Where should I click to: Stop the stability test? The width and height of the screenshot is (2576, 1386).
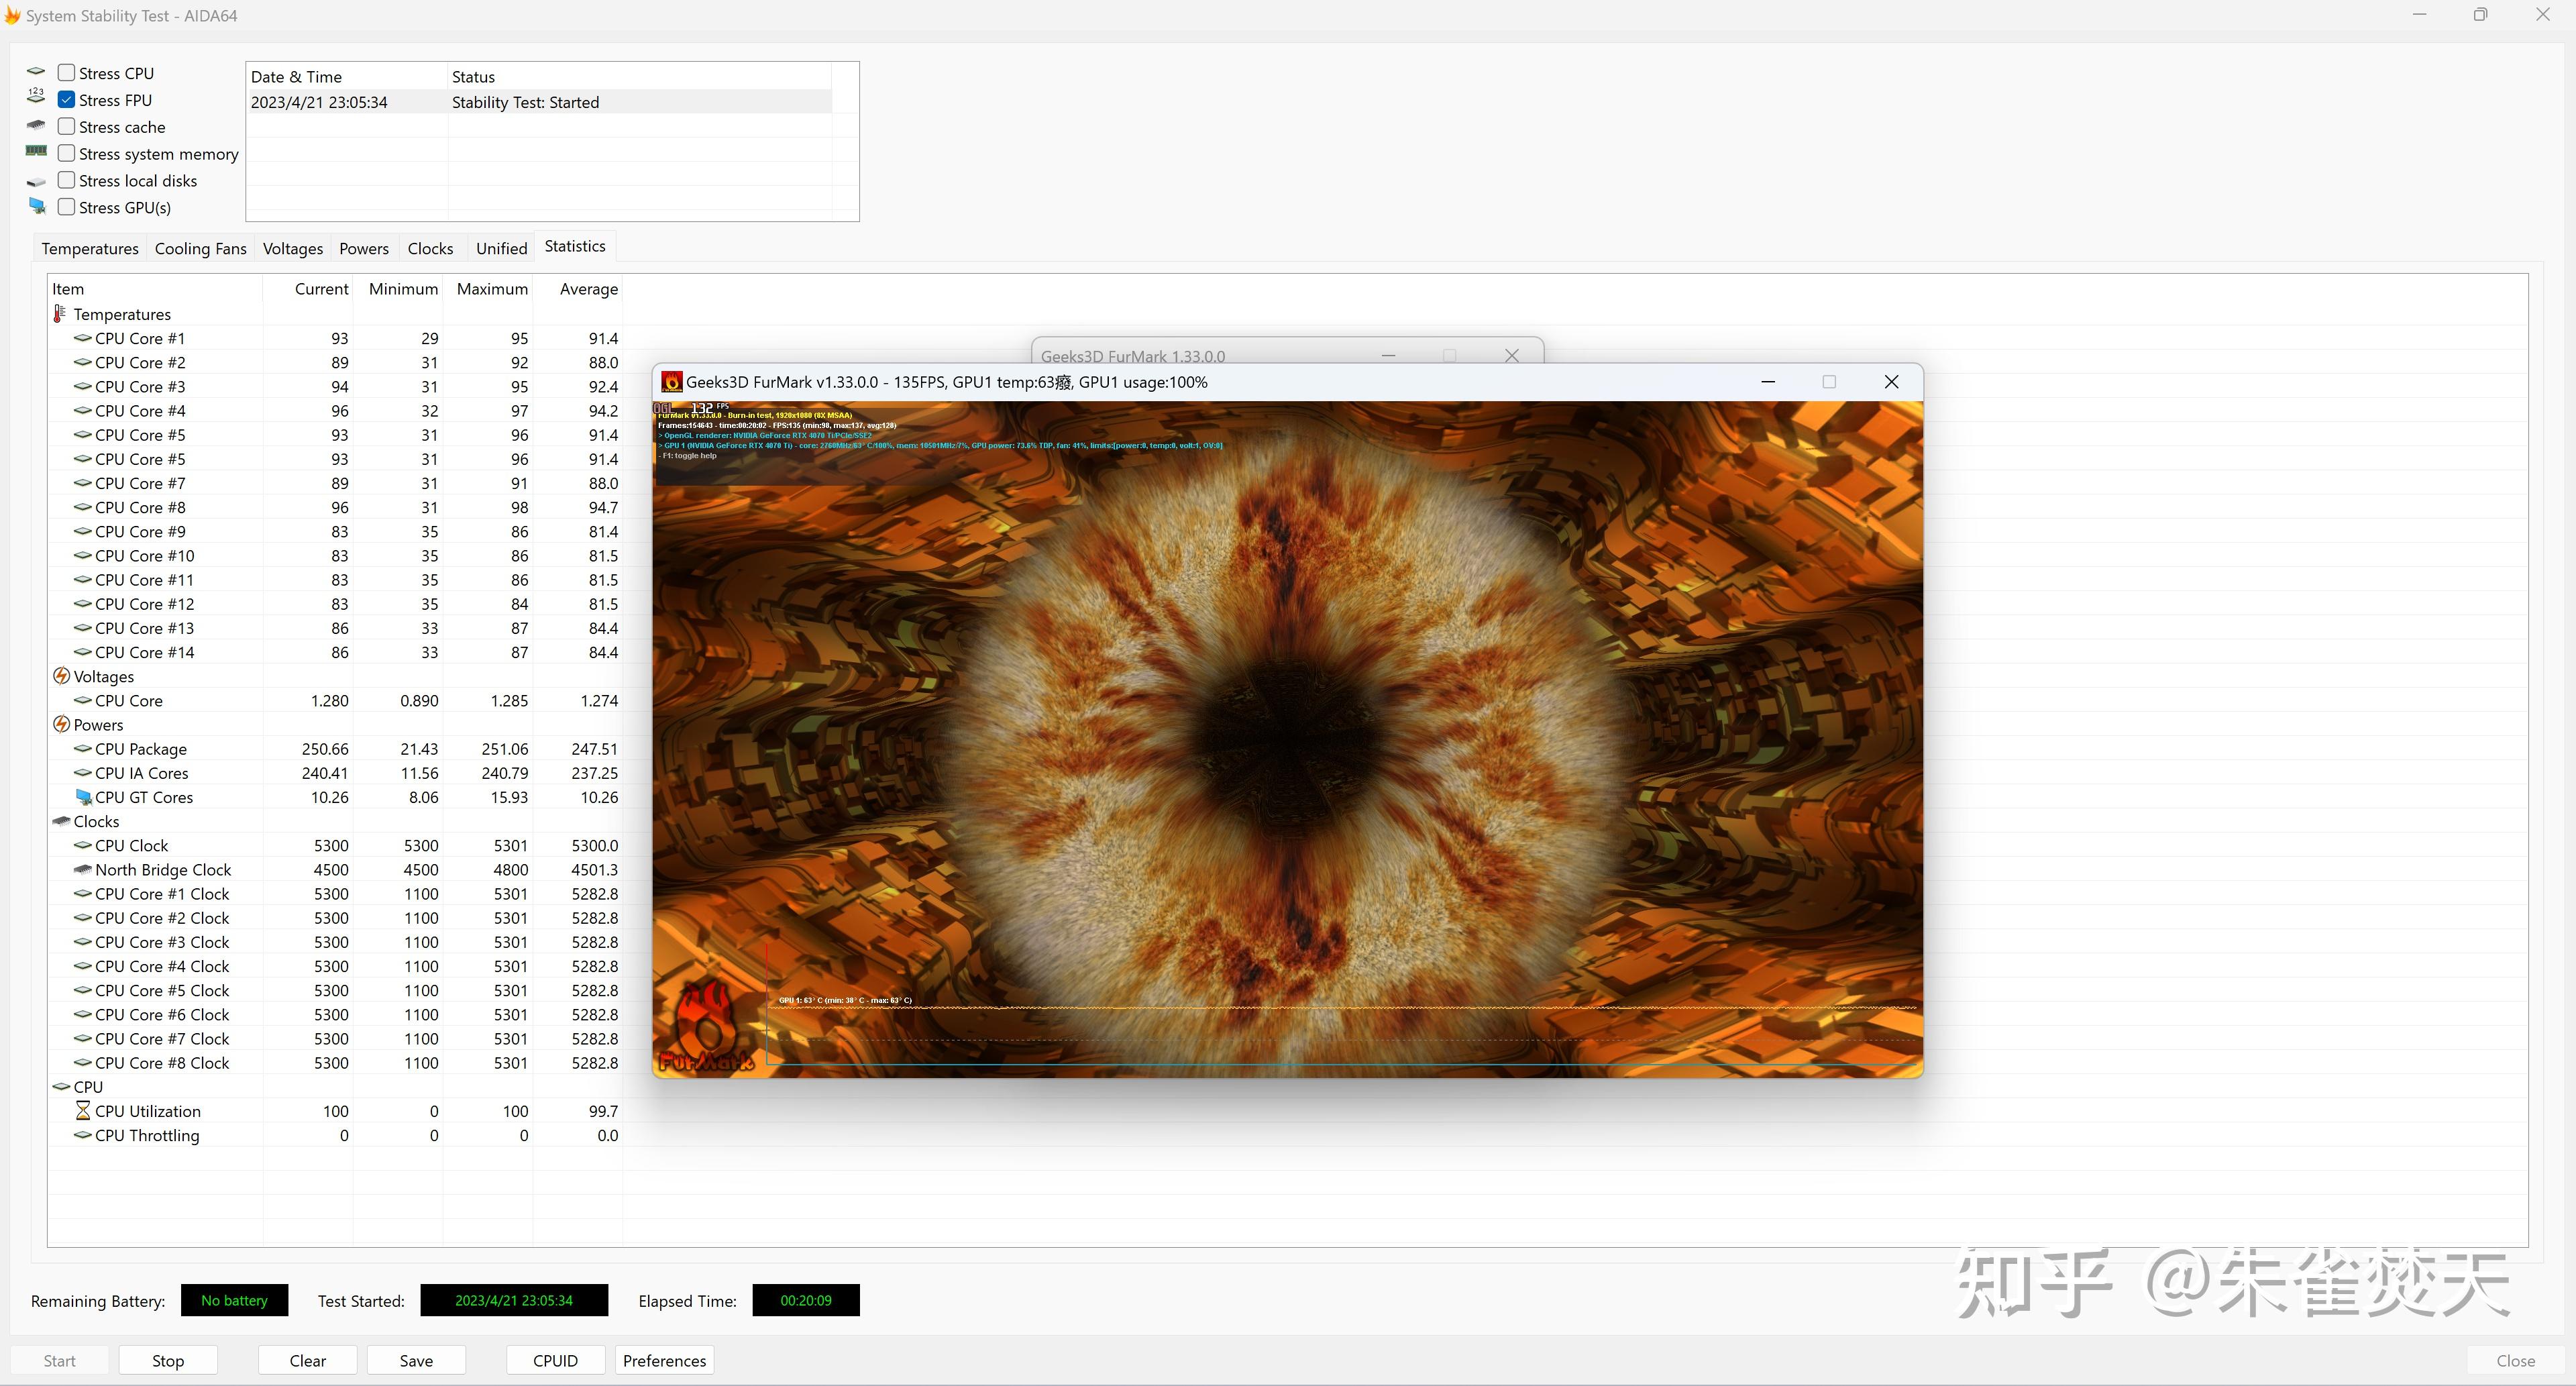168,1360
